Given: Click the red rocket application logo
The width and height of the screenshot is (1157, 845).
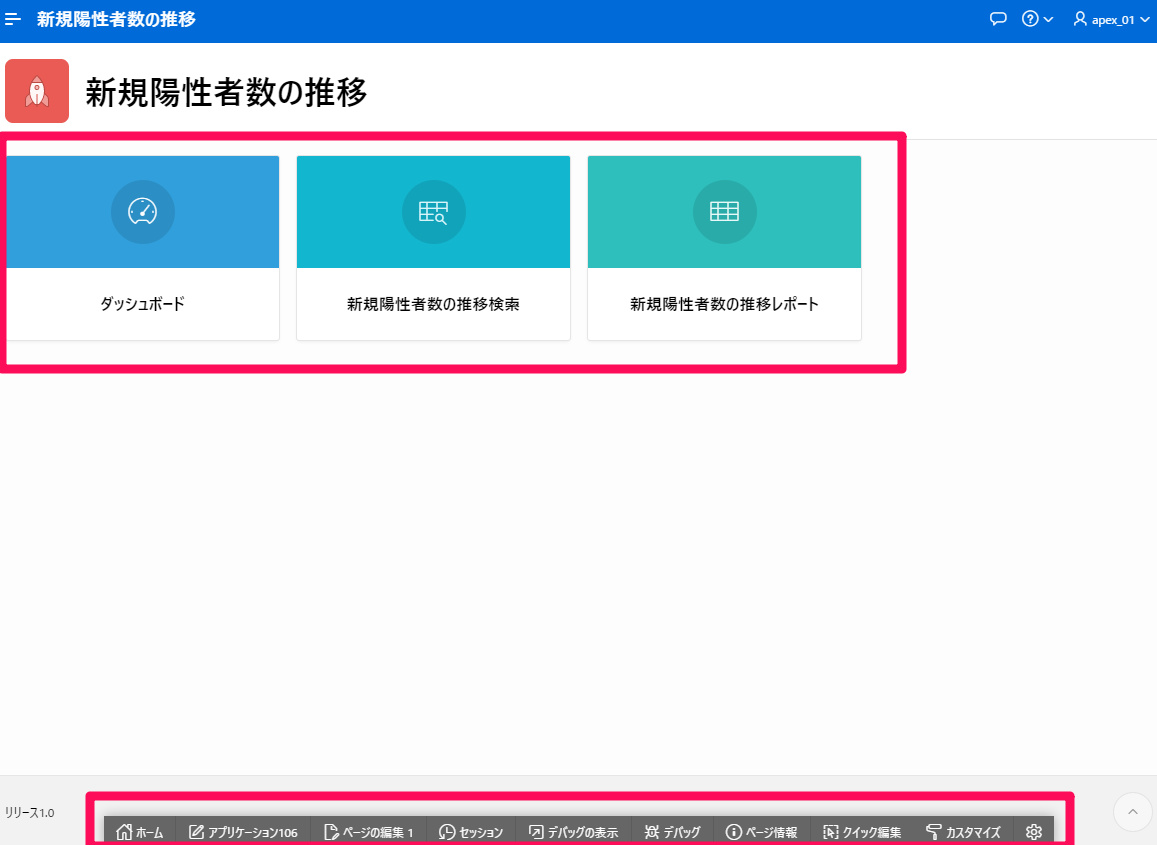Looking at the screenshot, I should pos(37,91).
